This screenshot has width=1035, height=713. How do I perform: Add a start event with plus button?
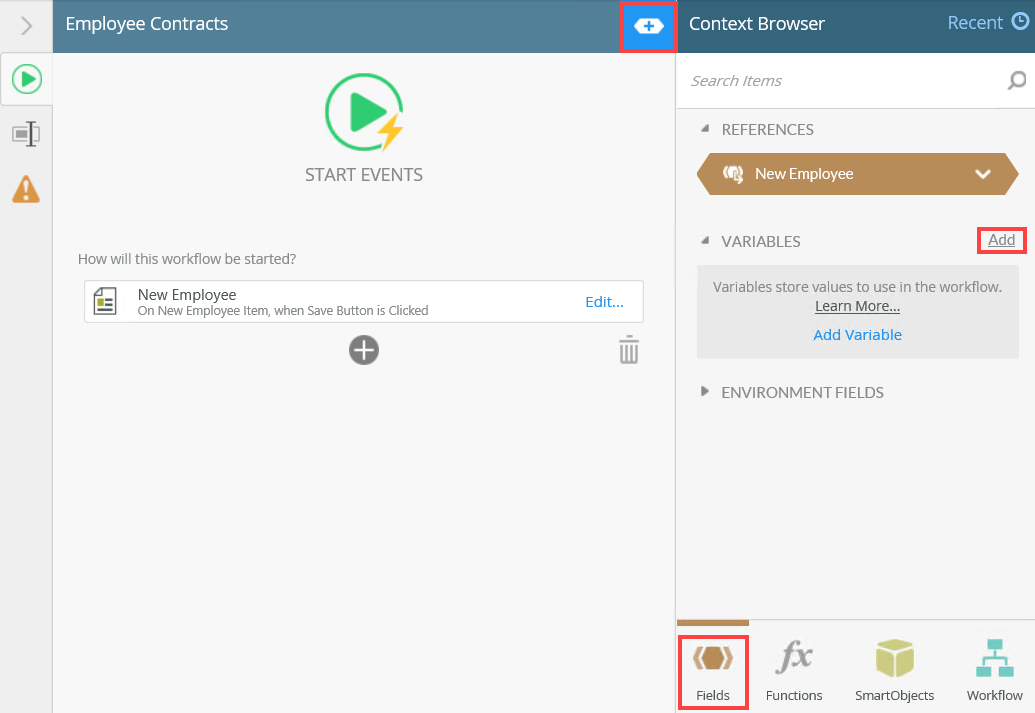tap(364, 350)
